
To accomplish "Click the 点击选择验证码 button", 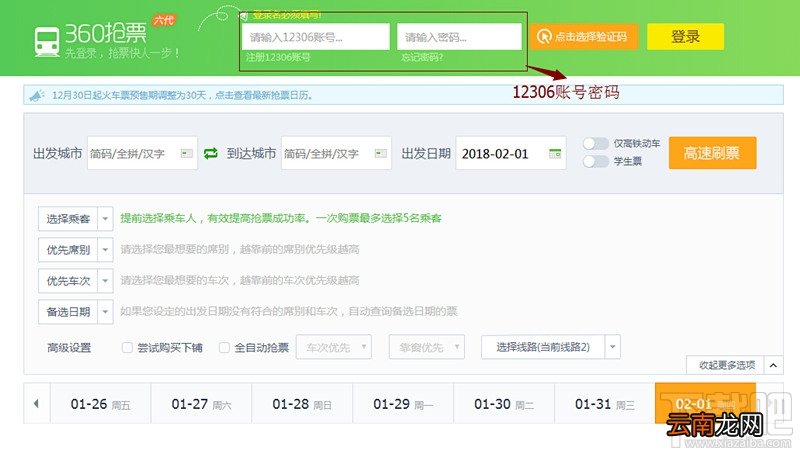I will click(x=584, y=37).
